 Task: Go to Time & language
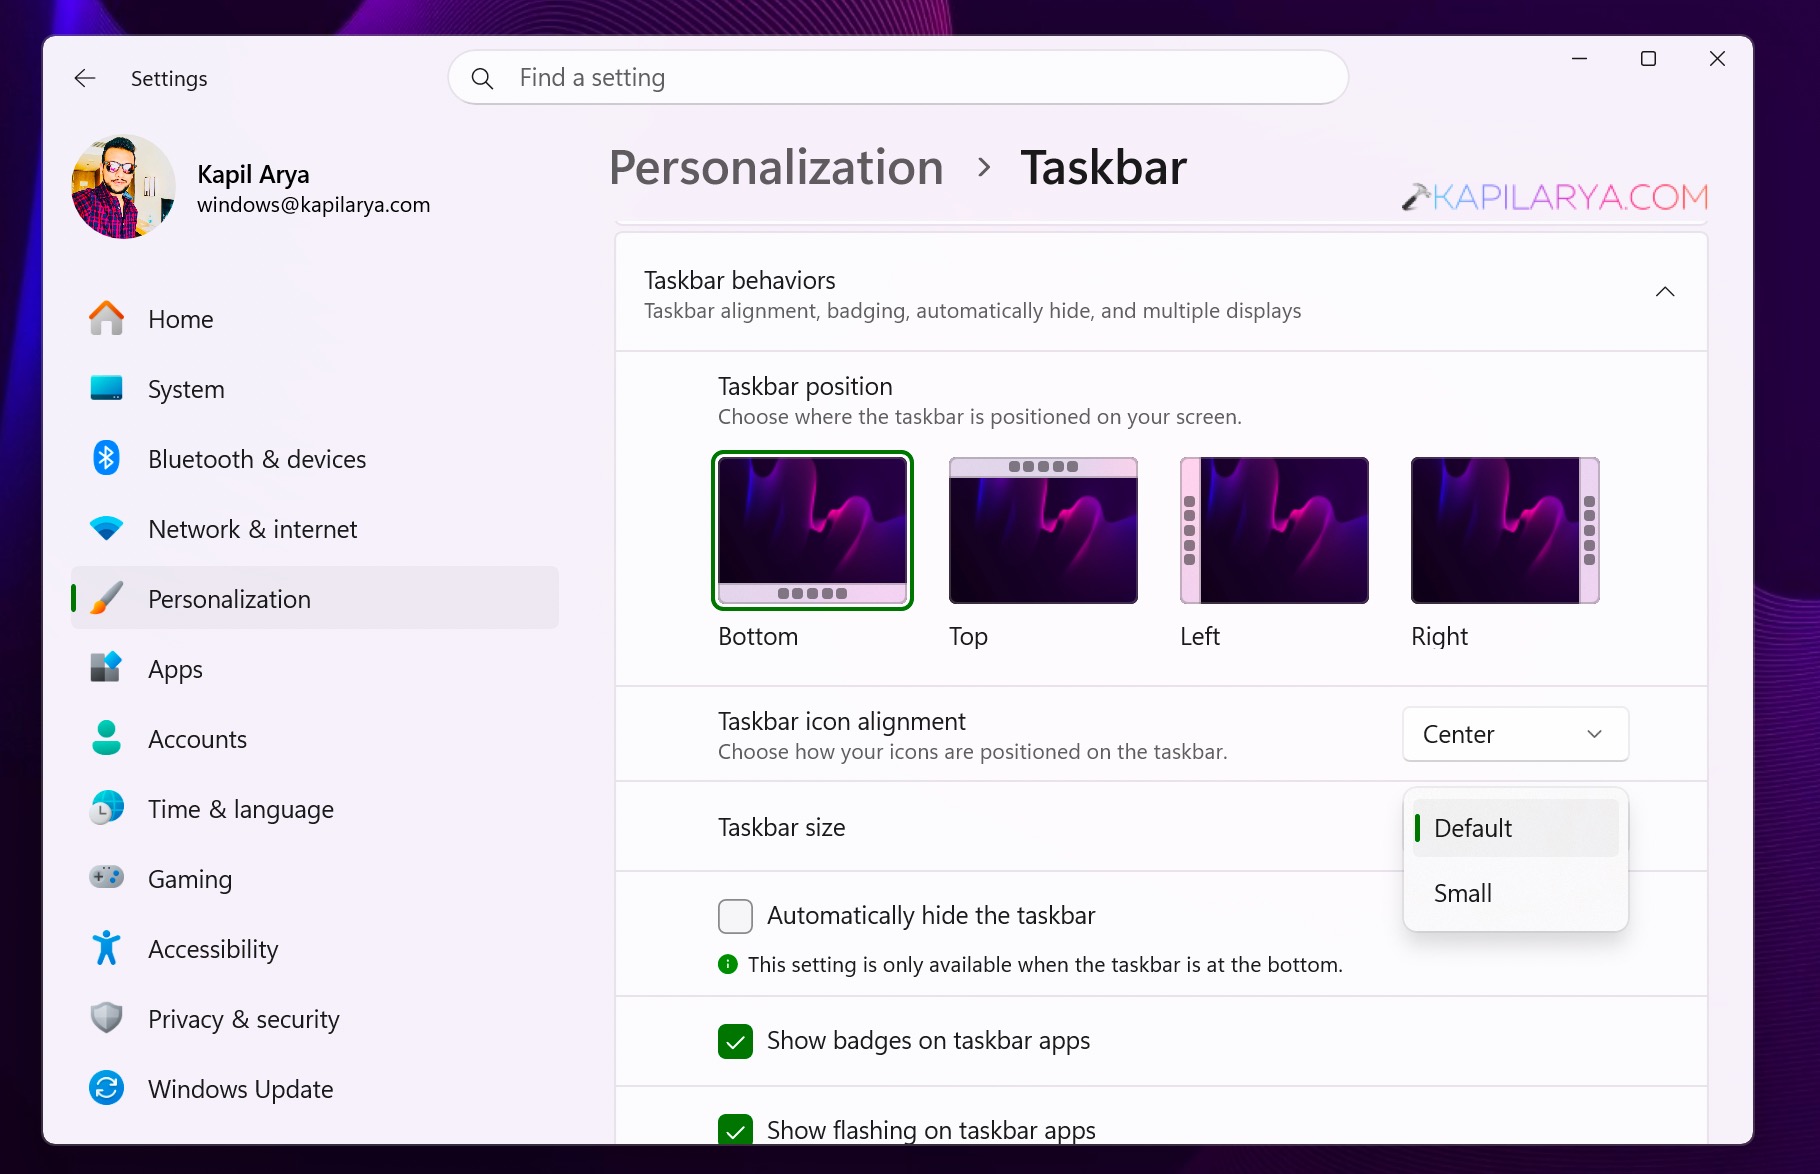pos(314,809)
